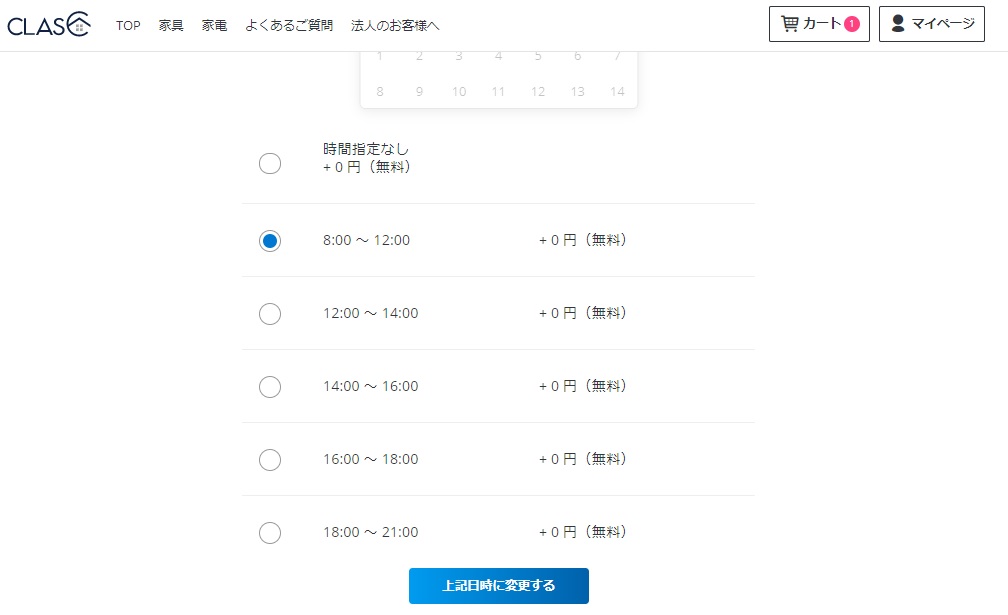The width and height of the screenshot is (1008, 615).
Task: Select the 8:00 ～ 12:00 time slot
Action: click(270, 241)
